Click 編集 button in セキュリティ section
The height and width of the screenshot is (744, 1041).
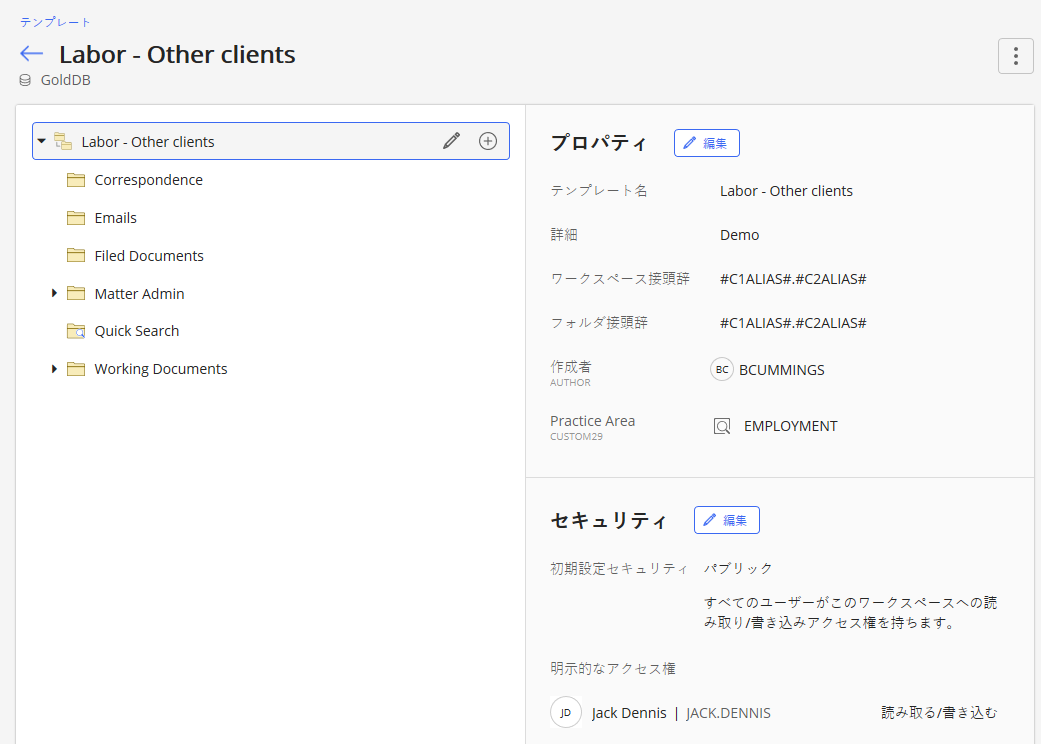[x=726, y=520]
